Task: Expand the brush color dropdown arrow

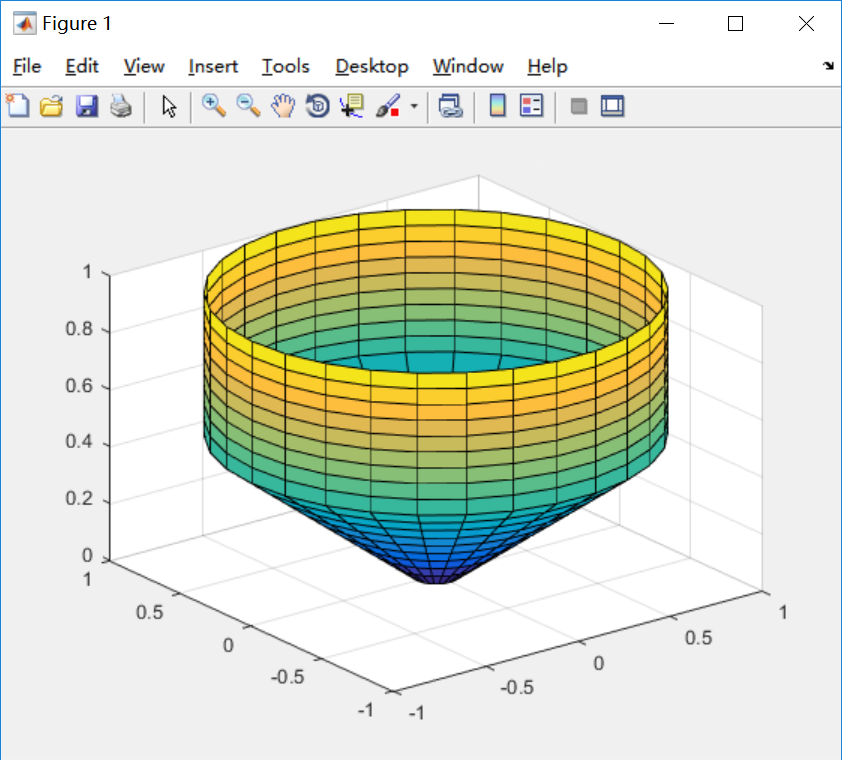Action: pos(414,106)
